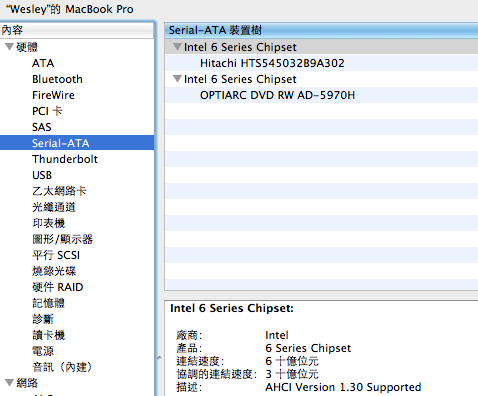Click the vertical divider handle beside detail pane
This screenshot has height=396, width=478.
tap(159, 358)
